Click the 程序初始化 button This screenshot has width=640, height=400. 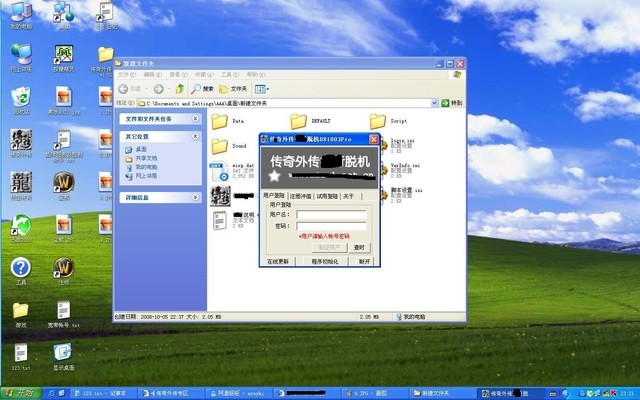click(325, 261)
